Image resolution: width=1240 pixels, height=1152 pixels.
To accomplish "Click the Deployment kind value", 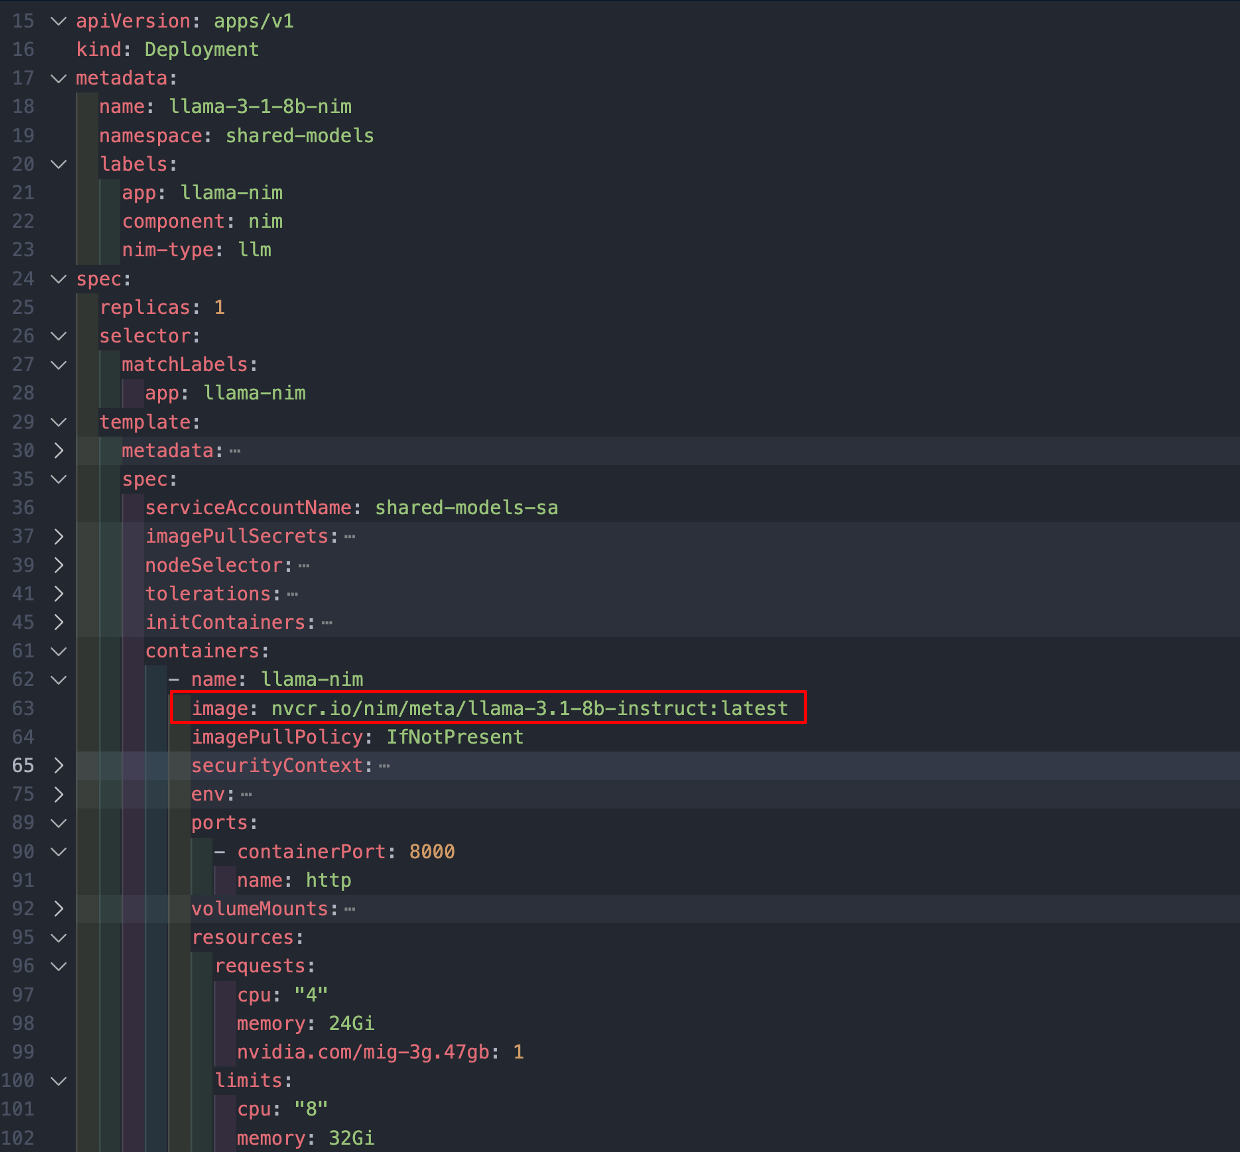I will click(x=202, y=49).
